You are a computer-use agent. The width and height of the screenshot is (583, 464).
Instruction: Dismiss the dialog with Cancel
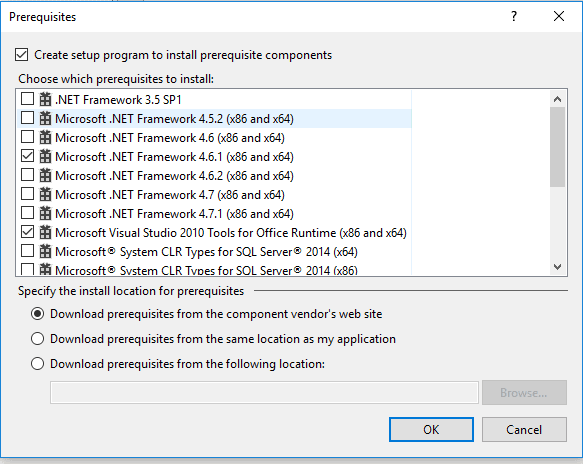coord(524,429)
